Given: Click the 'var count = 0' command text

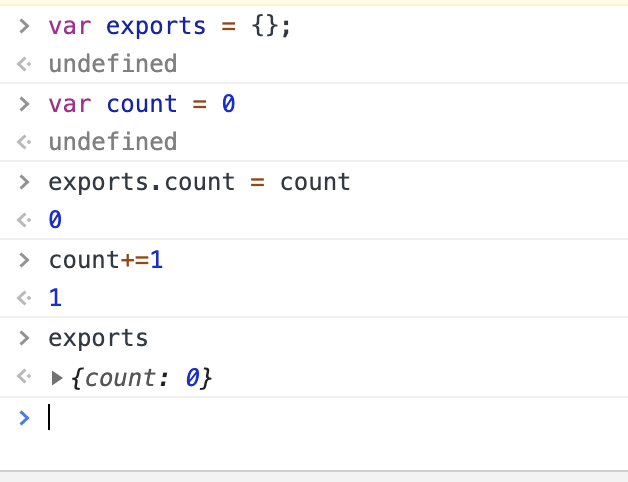Looking at the screenshot, I should tap(141, 104).
